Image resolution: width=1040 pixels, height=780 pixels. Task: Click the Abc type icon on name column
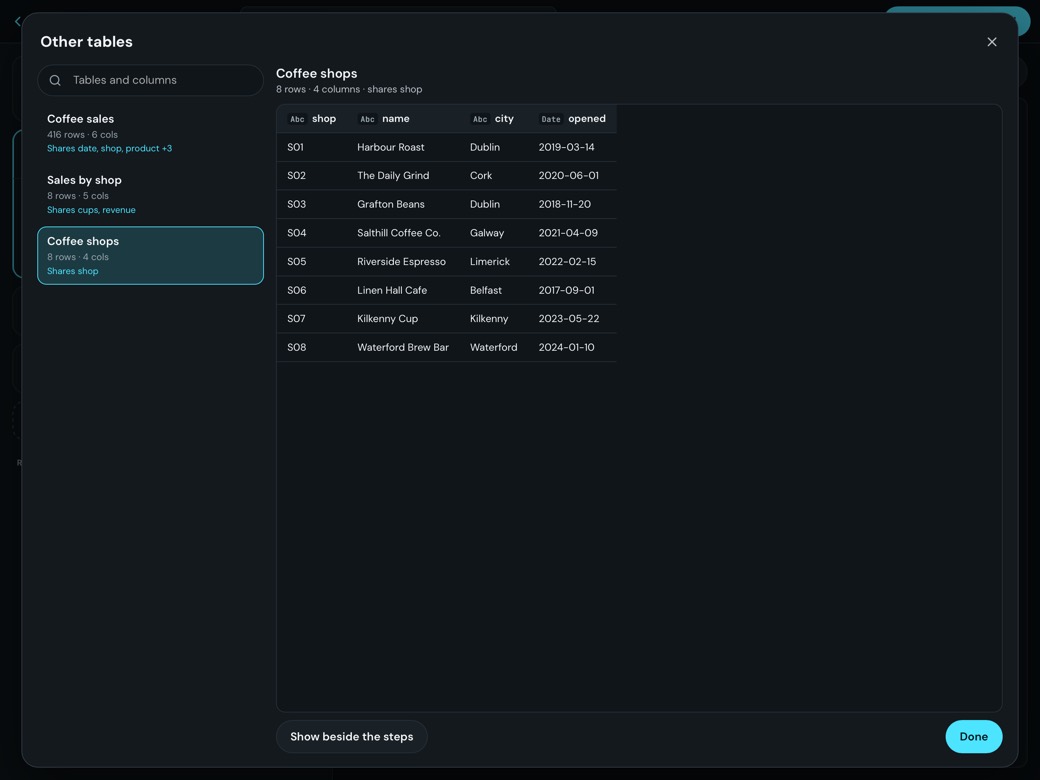tap(367, 119)
